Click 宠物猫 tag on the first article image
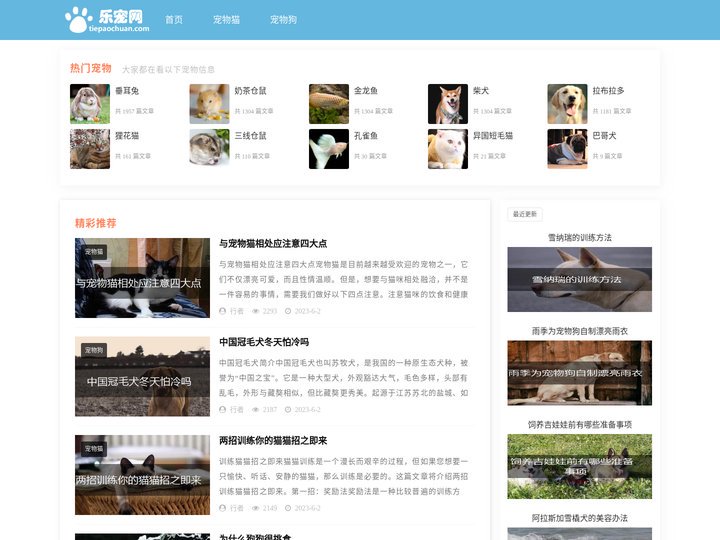 (94, 252)
